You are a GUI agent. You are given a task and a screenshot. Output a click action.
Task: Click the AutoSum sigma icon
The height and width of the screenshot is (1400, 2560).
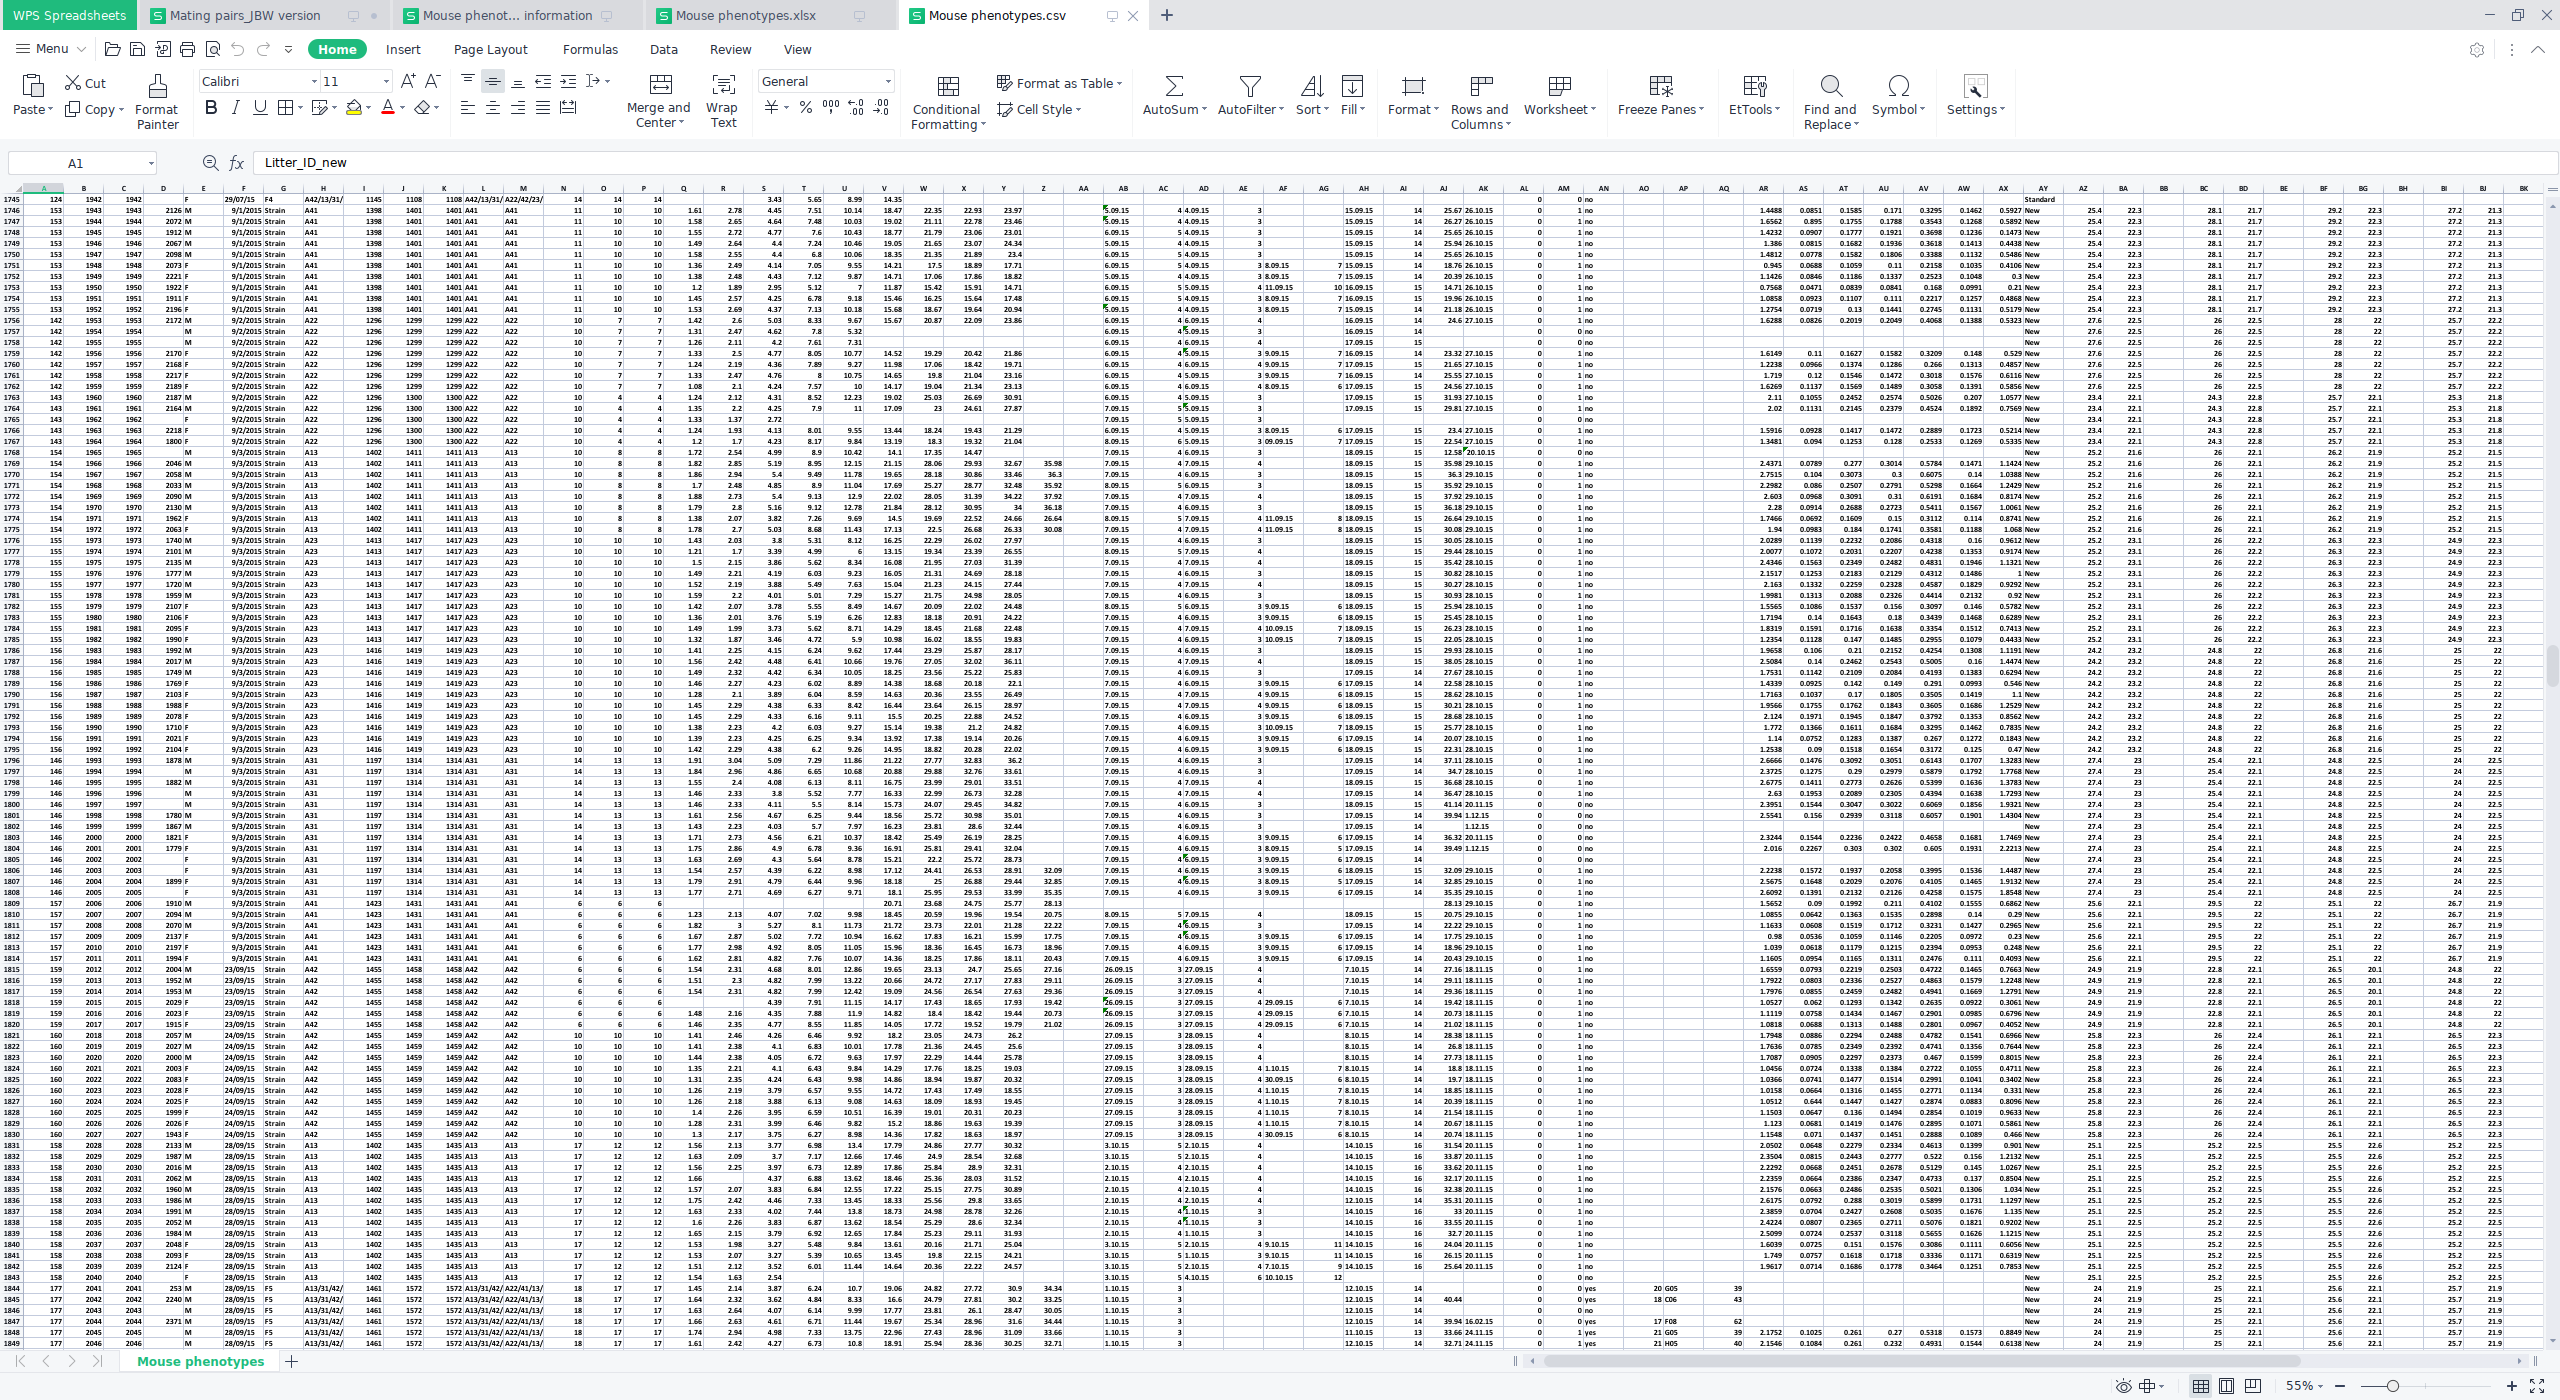(1174, 87)
